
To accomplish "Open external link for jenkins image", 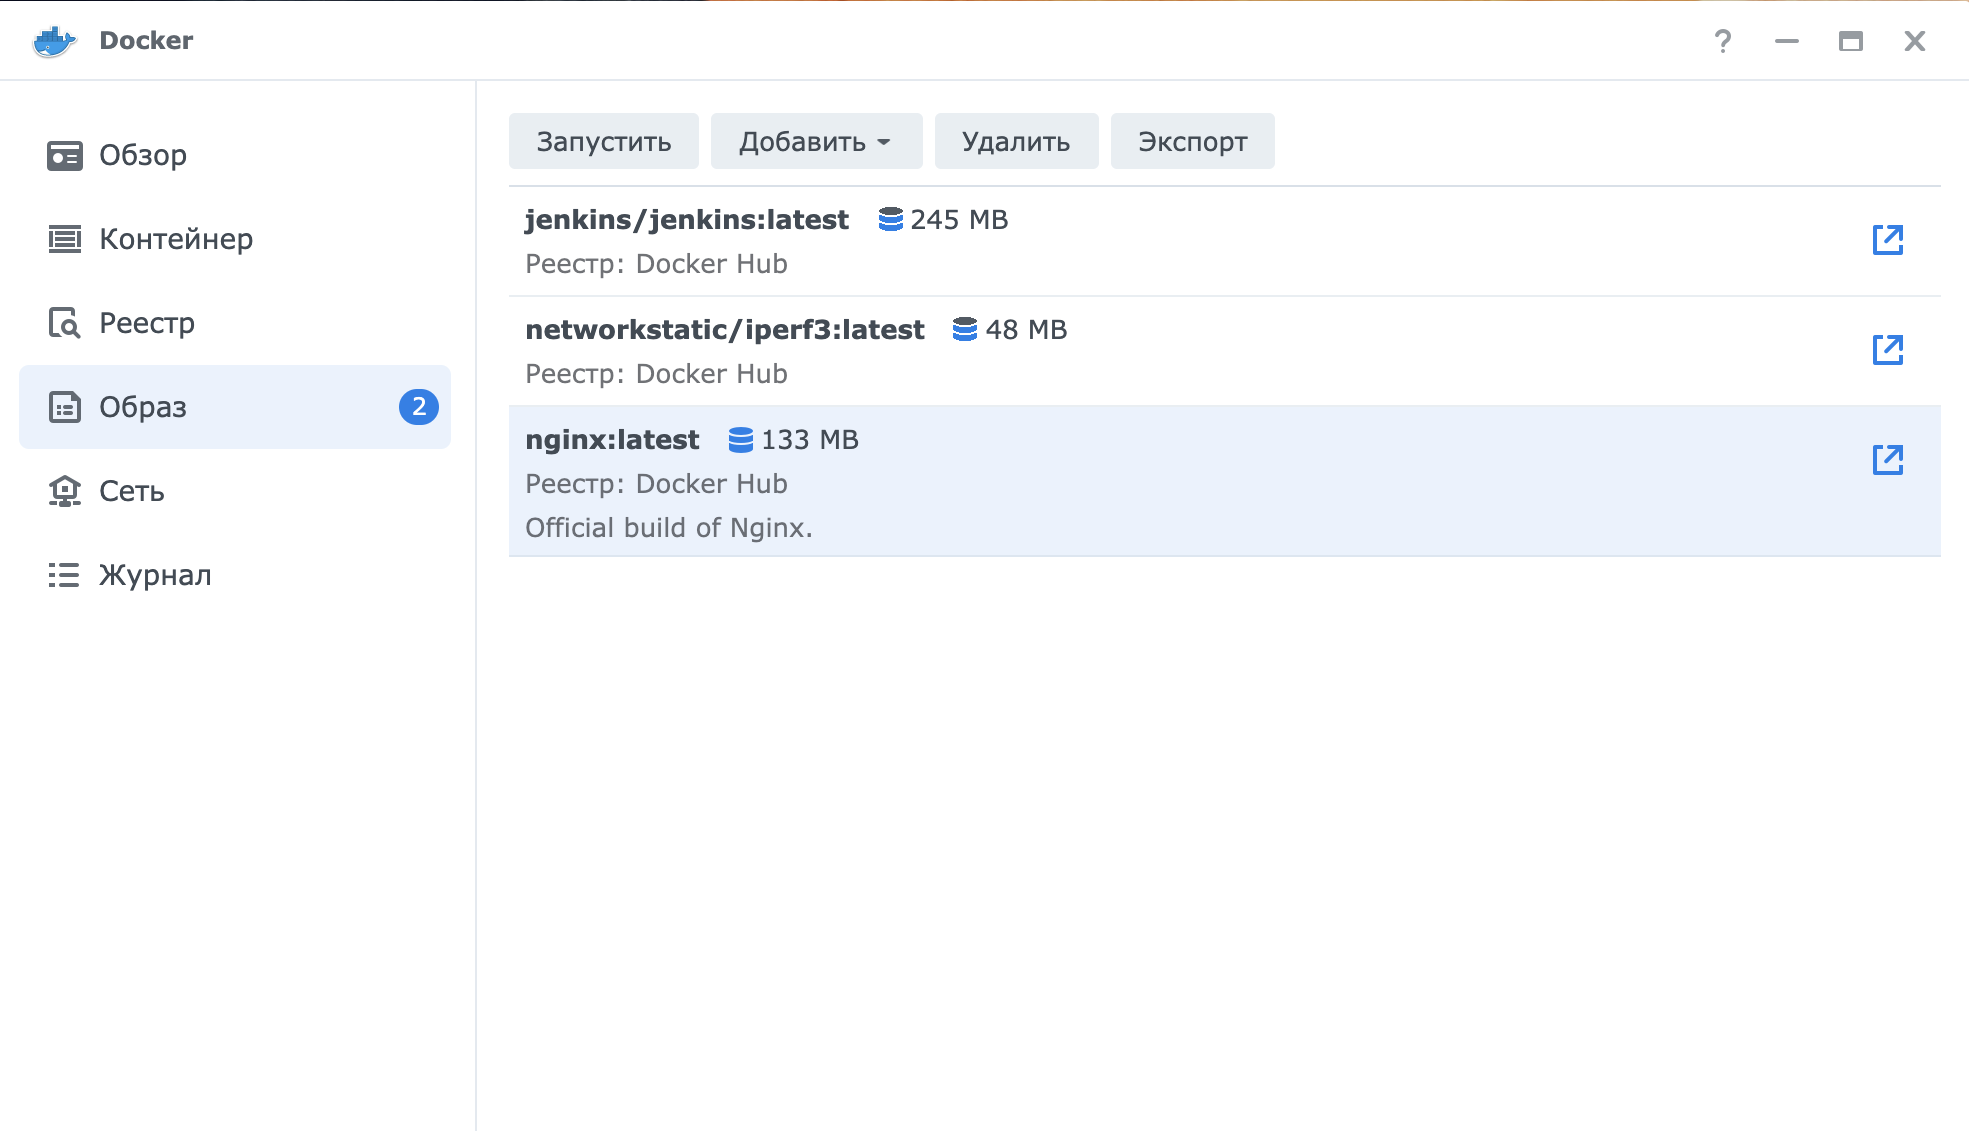I will point(1887,240).
